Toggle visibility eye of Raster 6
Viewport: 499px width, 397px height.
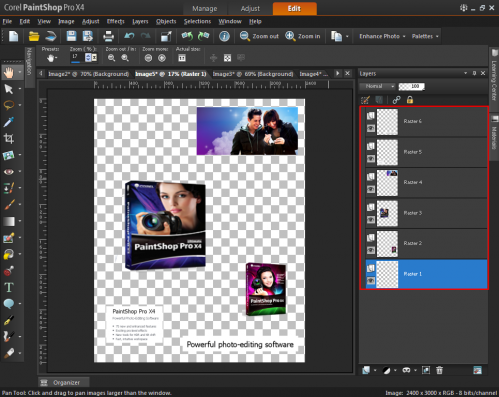pyautogui.click(x=371, y=128)
